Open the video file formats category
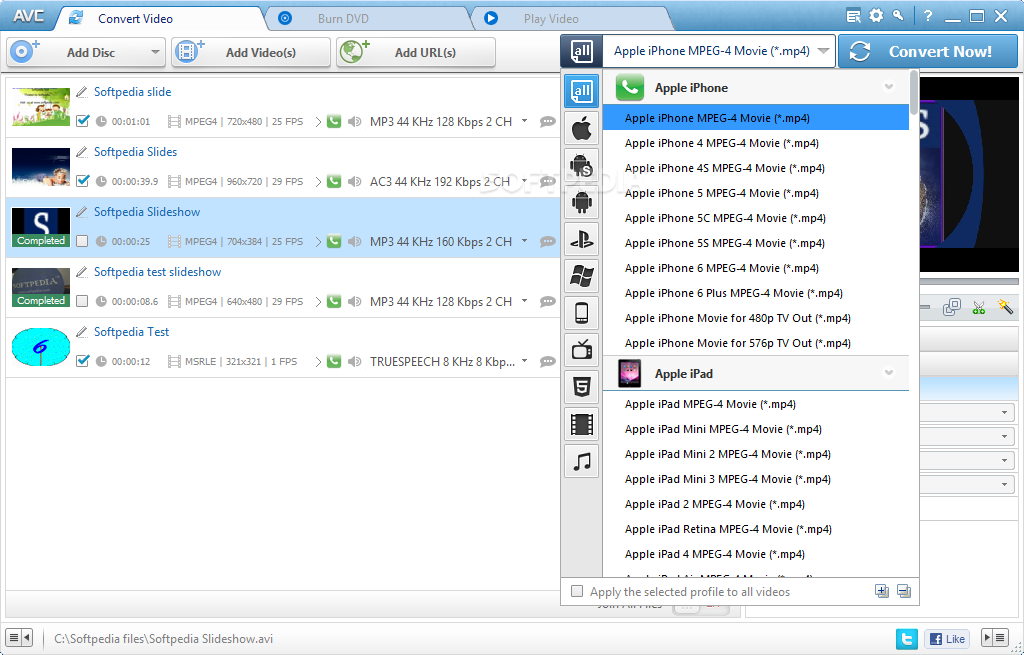Screen dimensions: 1024x655 (x=581, y=424)
